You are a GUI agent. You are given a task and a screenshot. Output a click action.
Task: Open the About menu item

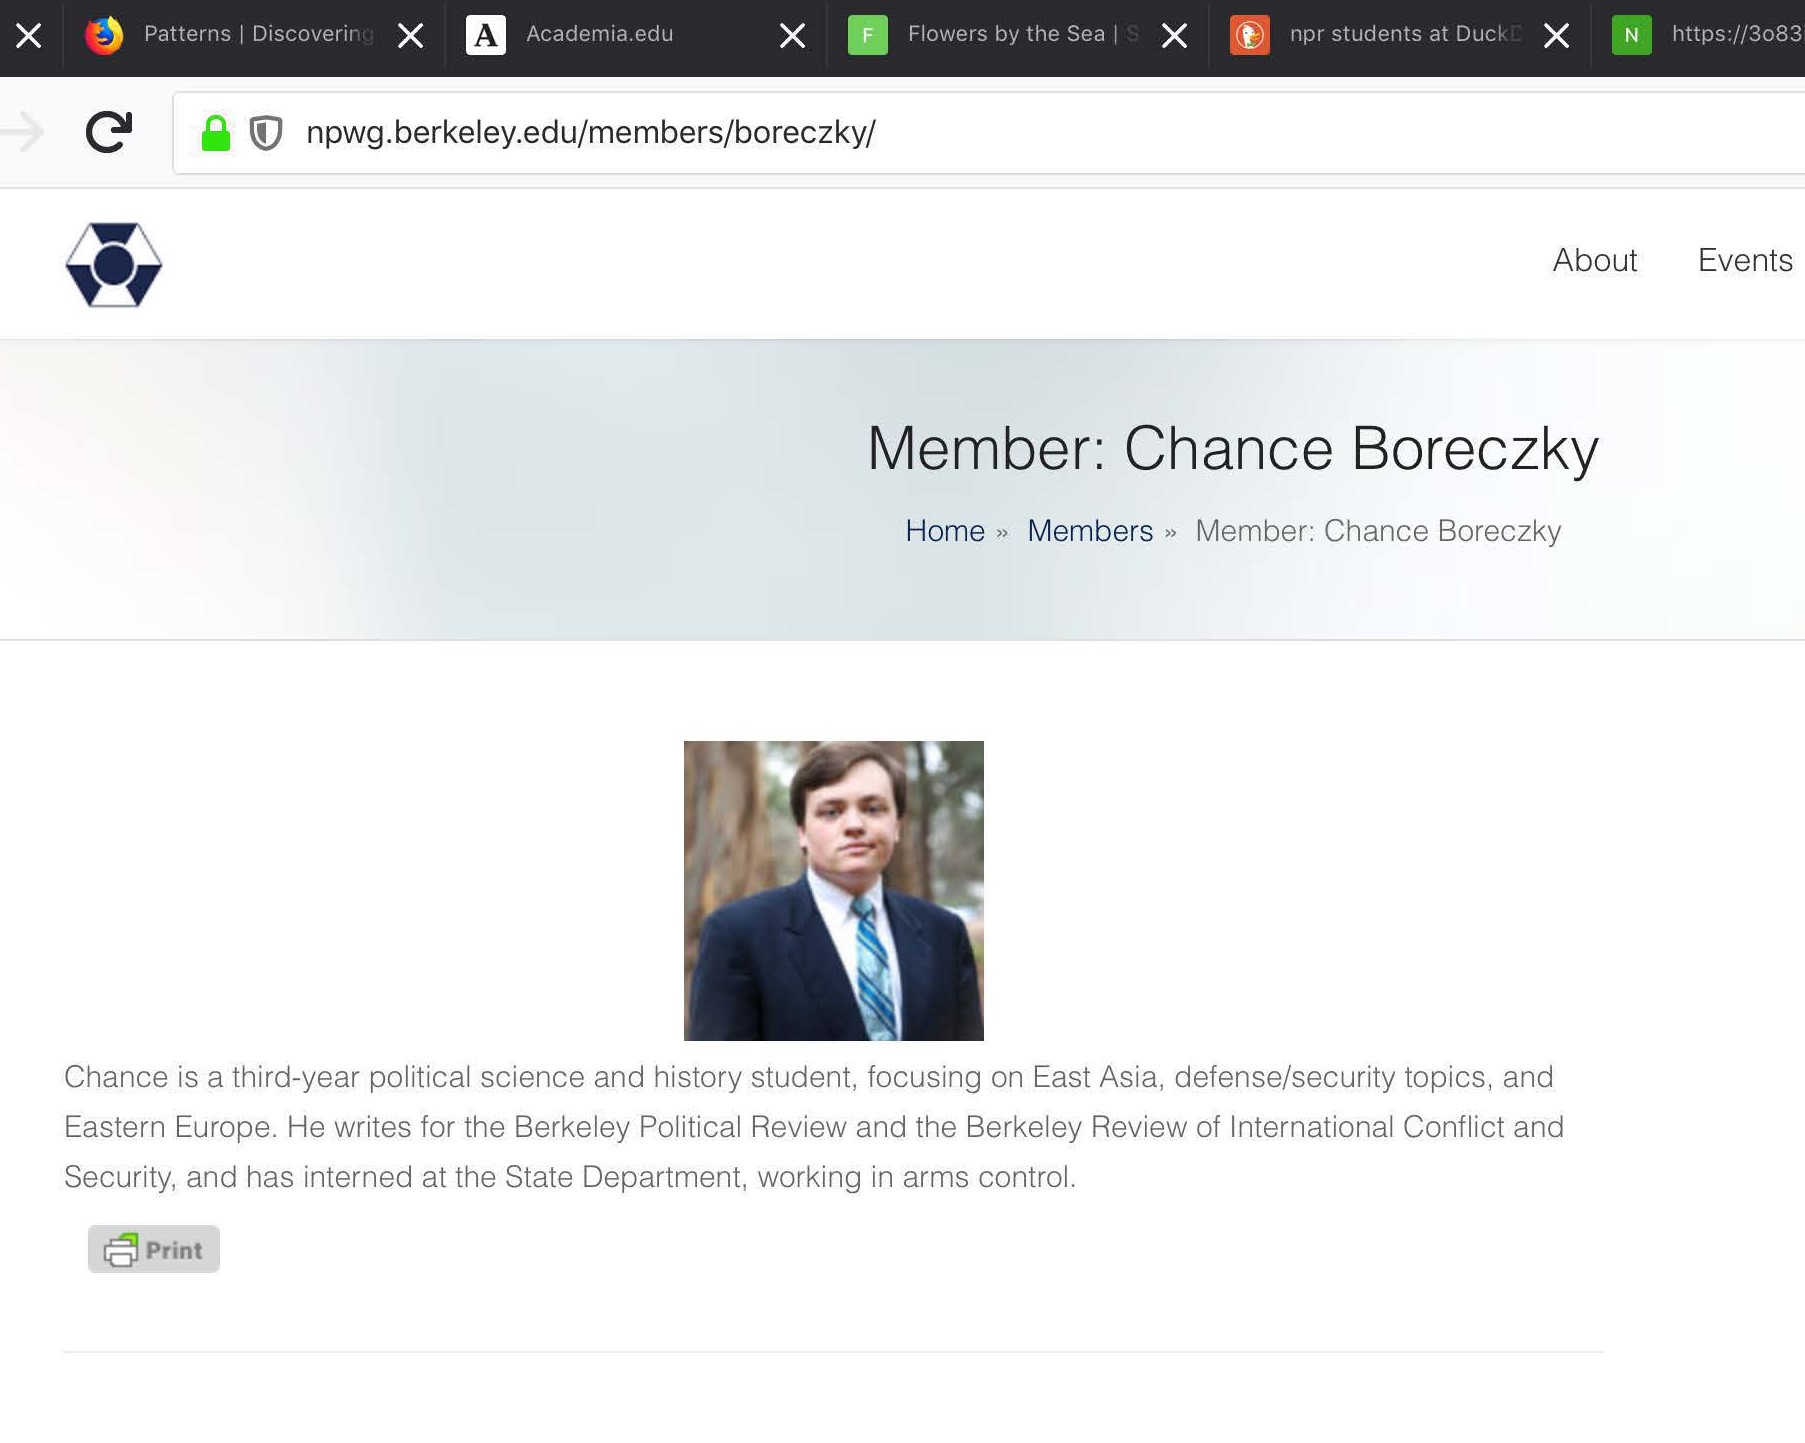pyautogui.click(x=1595, y=260)
